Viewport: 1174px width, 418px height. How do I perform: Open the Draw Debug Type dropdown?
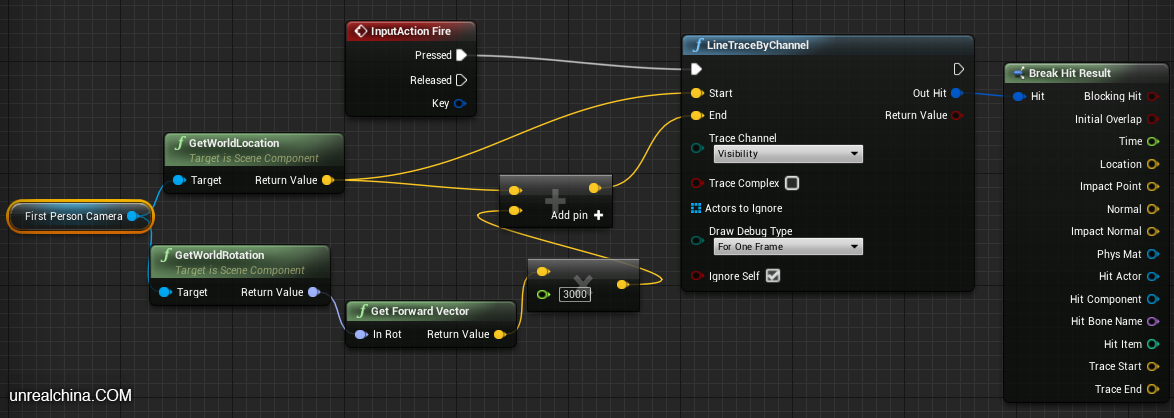coord(788,246)
